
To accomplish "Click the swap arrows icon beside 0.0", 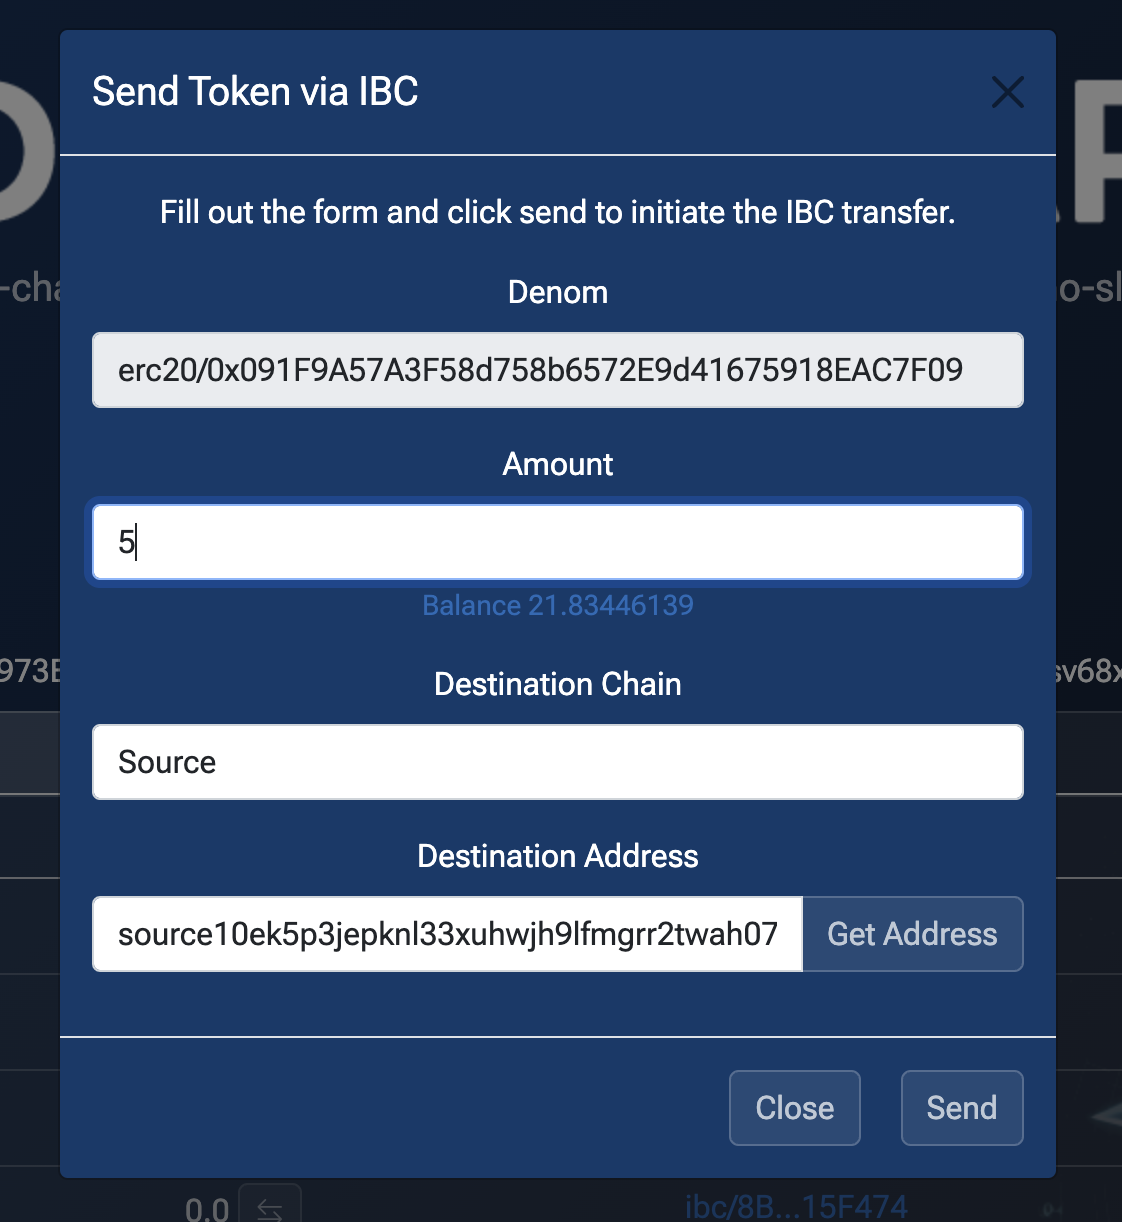I will [270, 1208].
